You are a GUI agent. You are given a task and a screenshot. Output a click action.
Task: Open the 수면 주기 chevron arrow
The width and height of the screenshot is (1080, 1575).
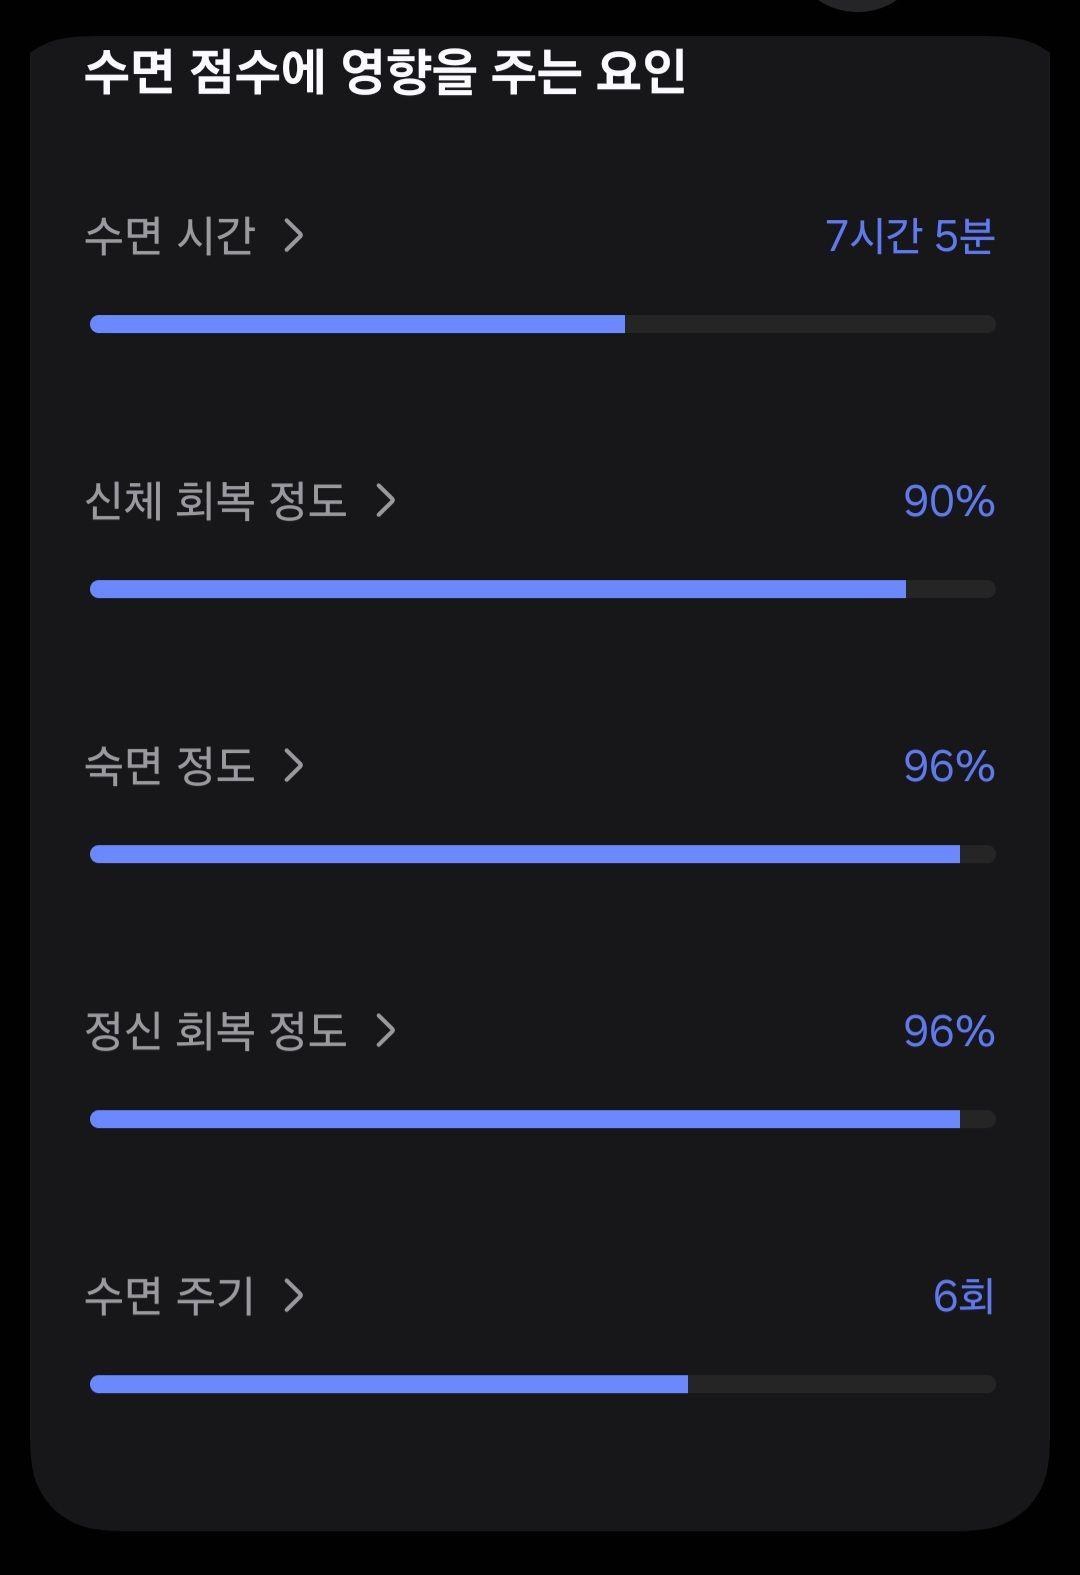click(293, 1296)
